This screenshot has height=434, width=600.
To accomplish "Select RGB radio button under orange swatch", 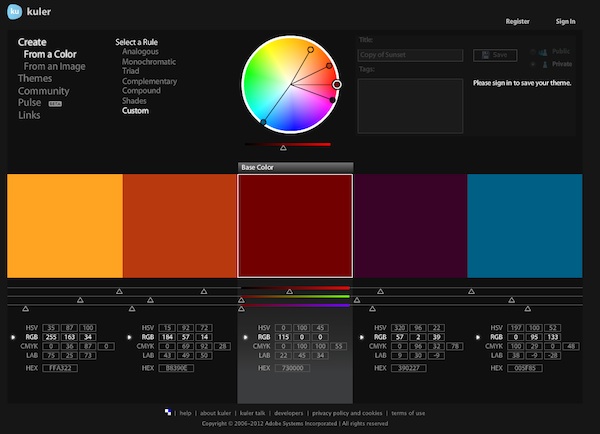I will click(11, 338).
